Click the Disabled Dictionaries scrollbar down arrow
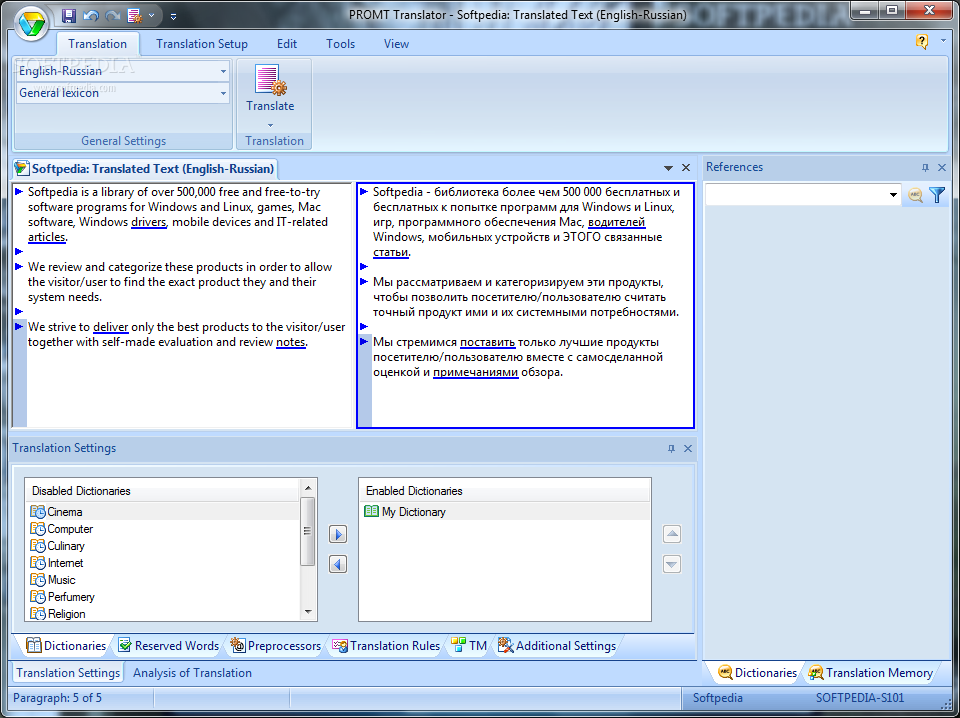The width and height of the screenshot is (960, 718). pos(308,612)
